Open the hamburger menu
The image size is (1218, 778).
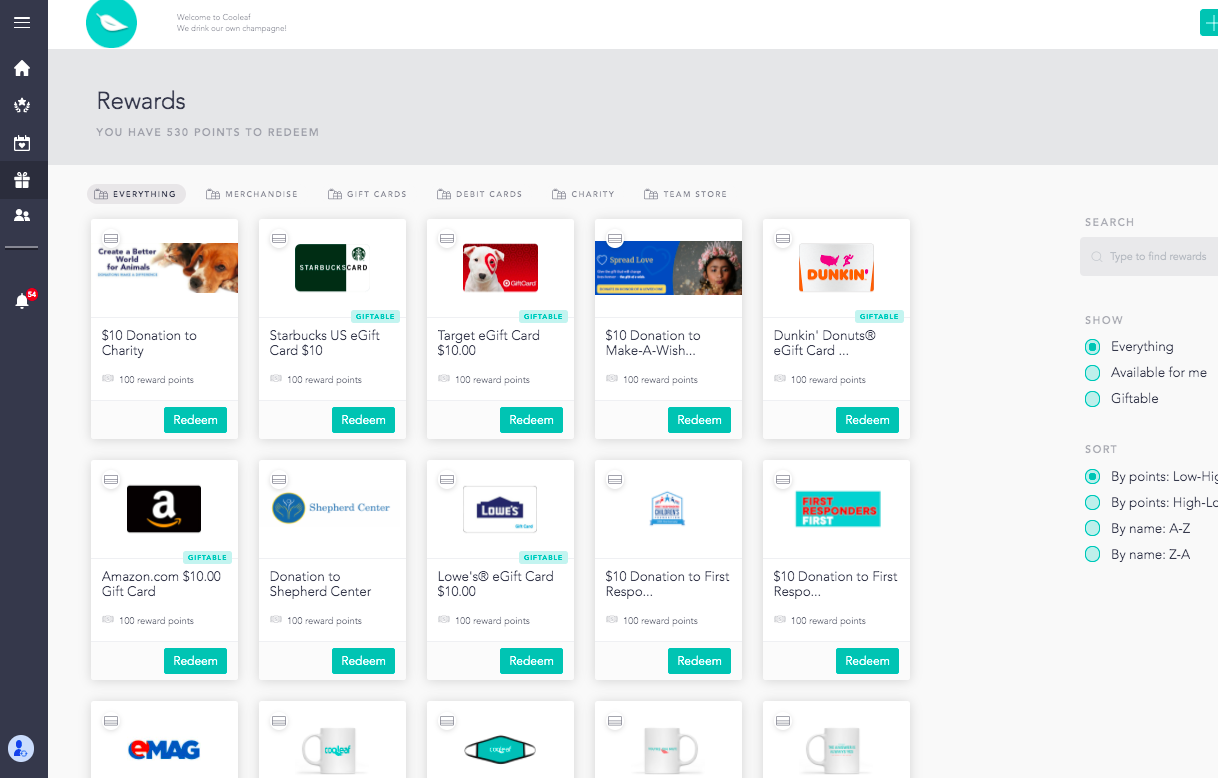[22, 22]
